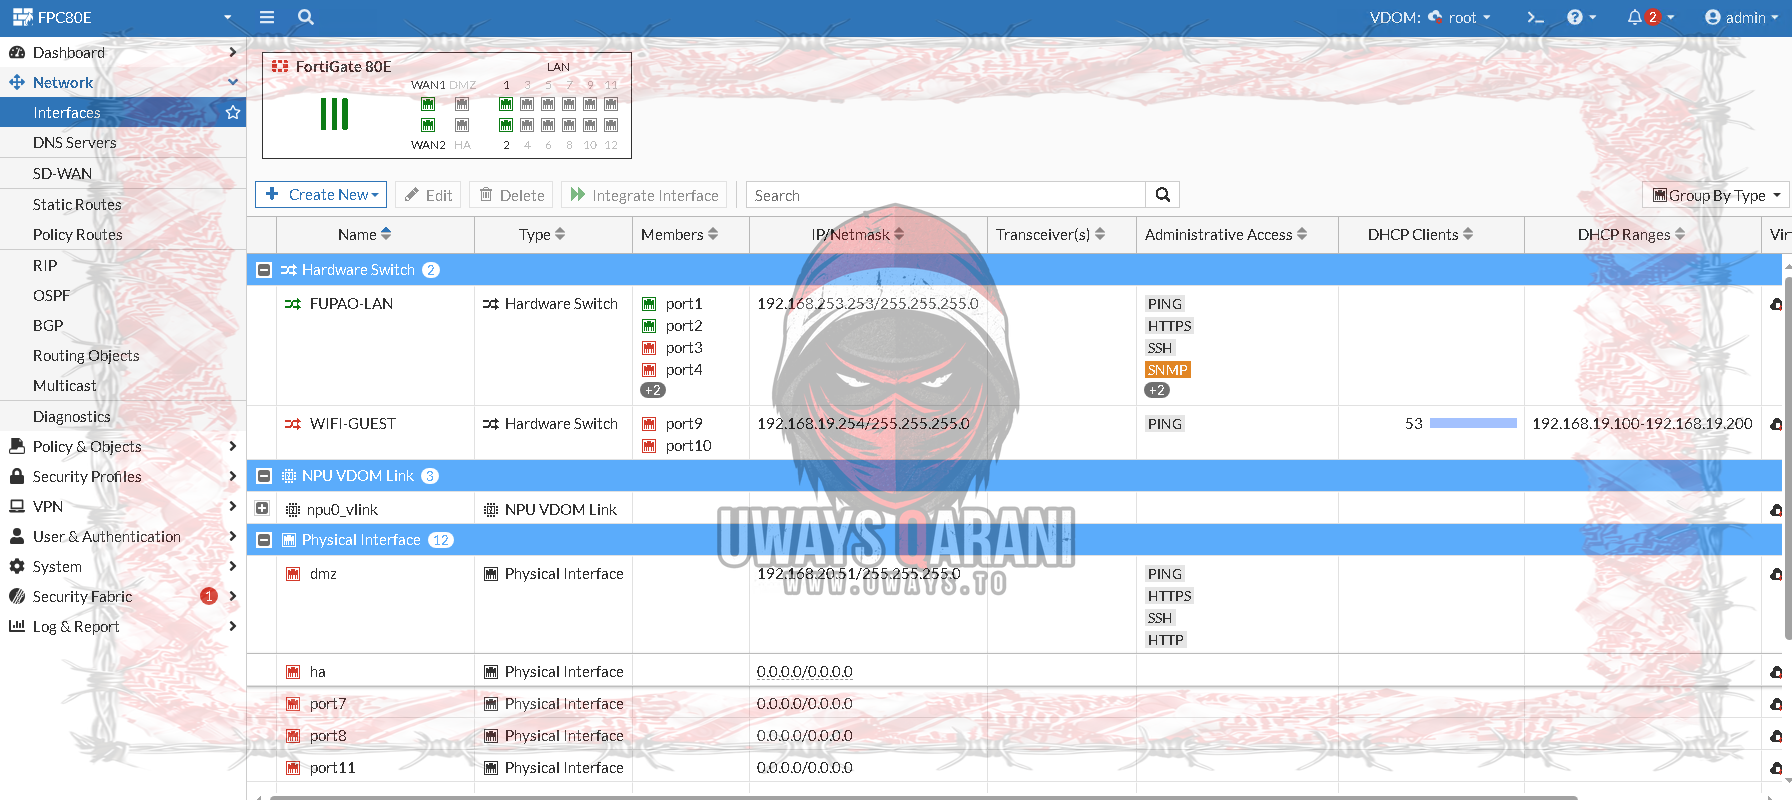Expand the Policy & Objects menu
This screenshot has height=800, width=1792.
(x=123, y=446)
